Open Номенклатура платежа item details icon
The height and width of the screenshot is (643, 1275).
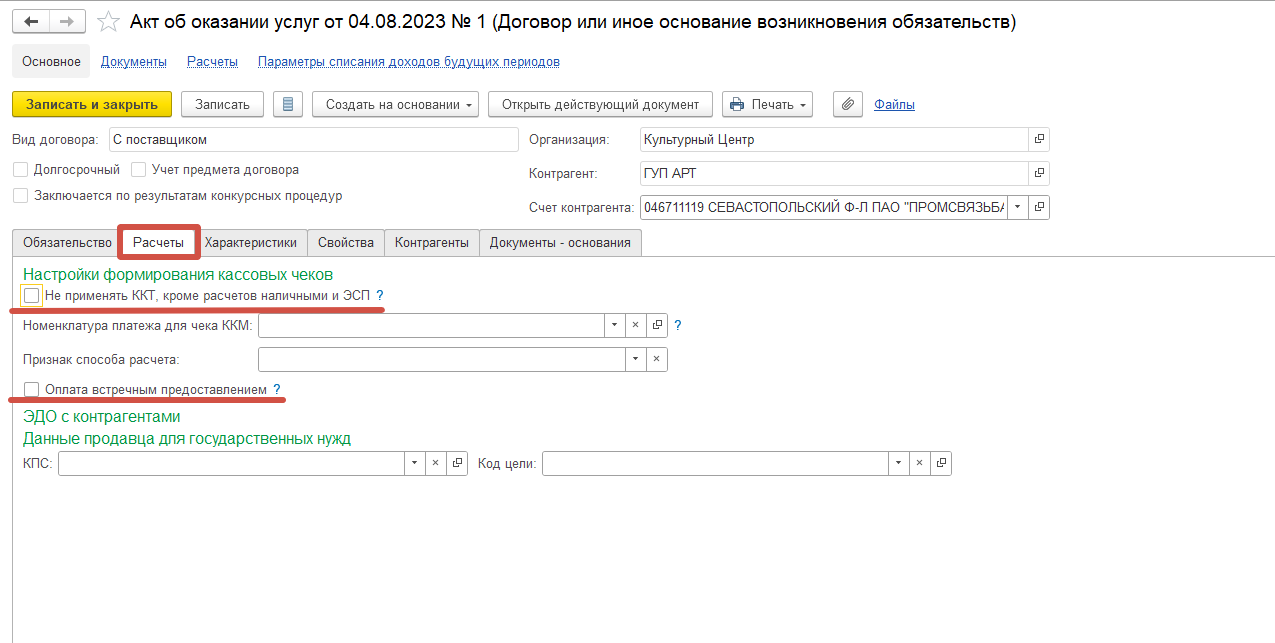pyautogui.click(x=657, y=325)
